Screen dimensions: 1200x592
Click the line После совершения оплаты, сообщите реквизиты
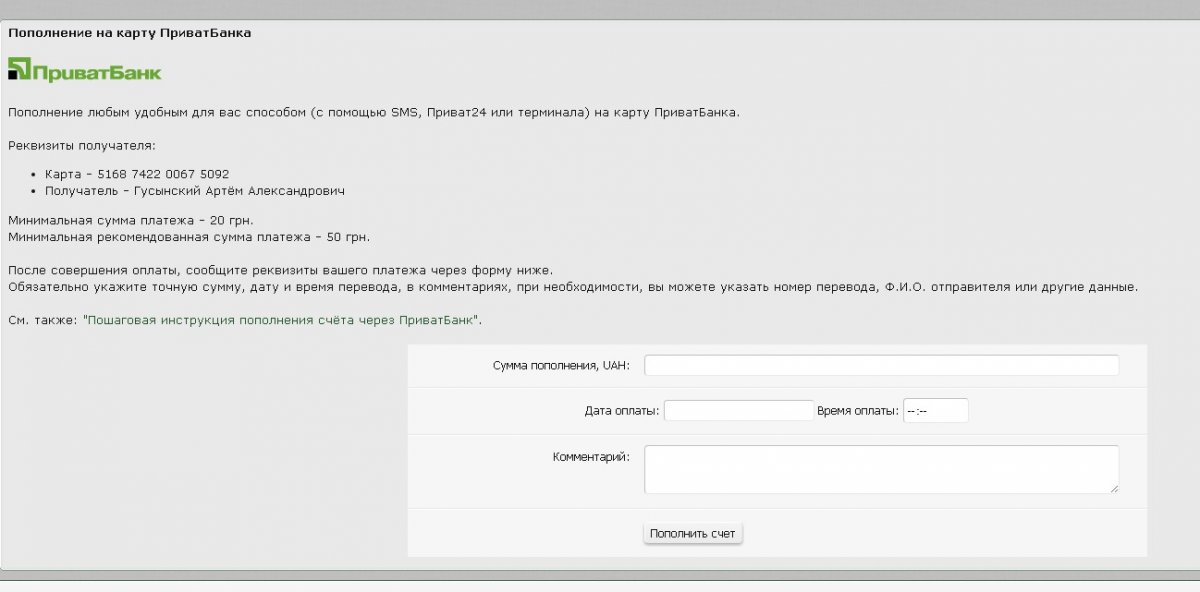(280, 271)
